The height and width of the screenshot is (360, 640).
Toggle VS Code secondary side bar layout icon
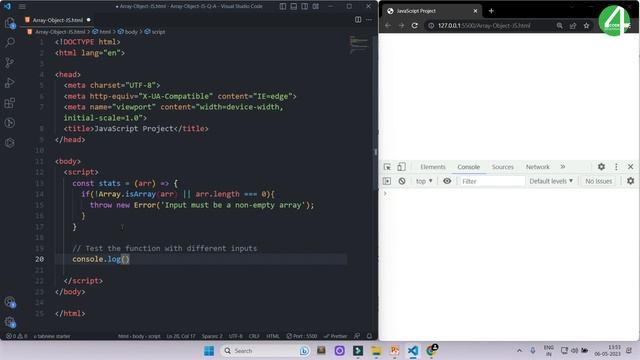[x=305, y=6]
